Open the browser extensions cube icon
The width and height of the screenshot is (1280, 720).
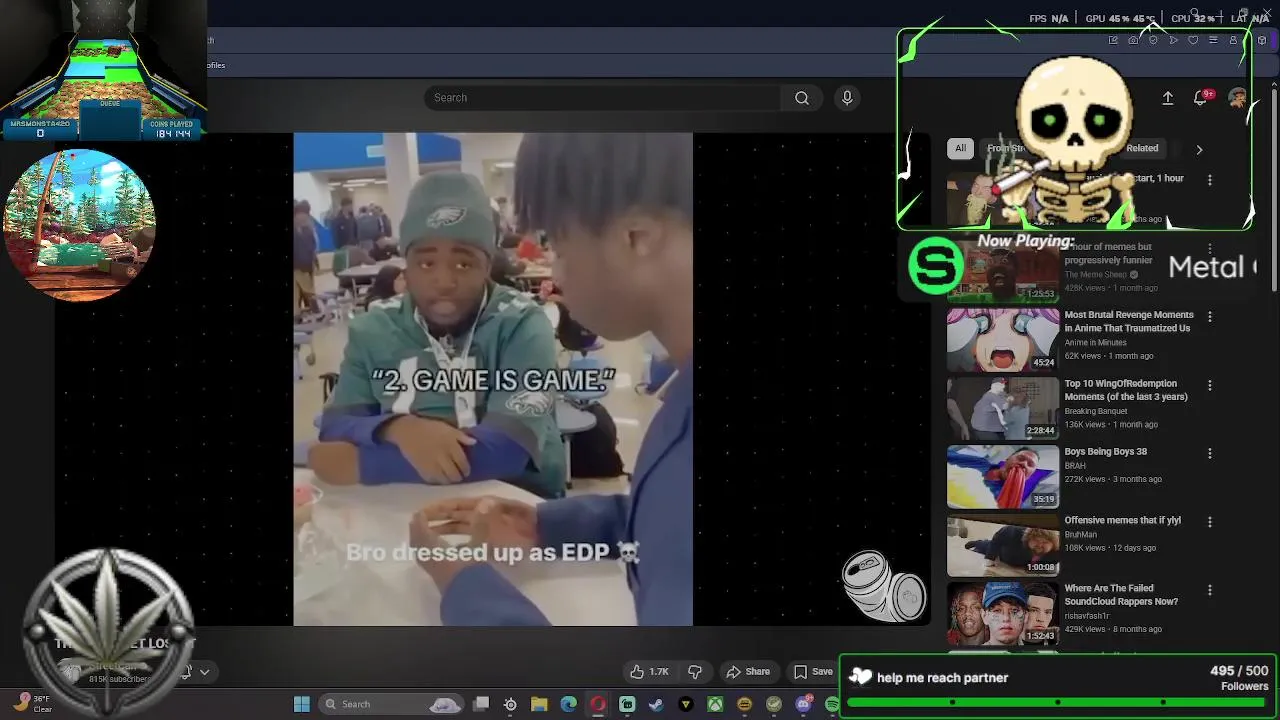click(x=1262, y=40)
